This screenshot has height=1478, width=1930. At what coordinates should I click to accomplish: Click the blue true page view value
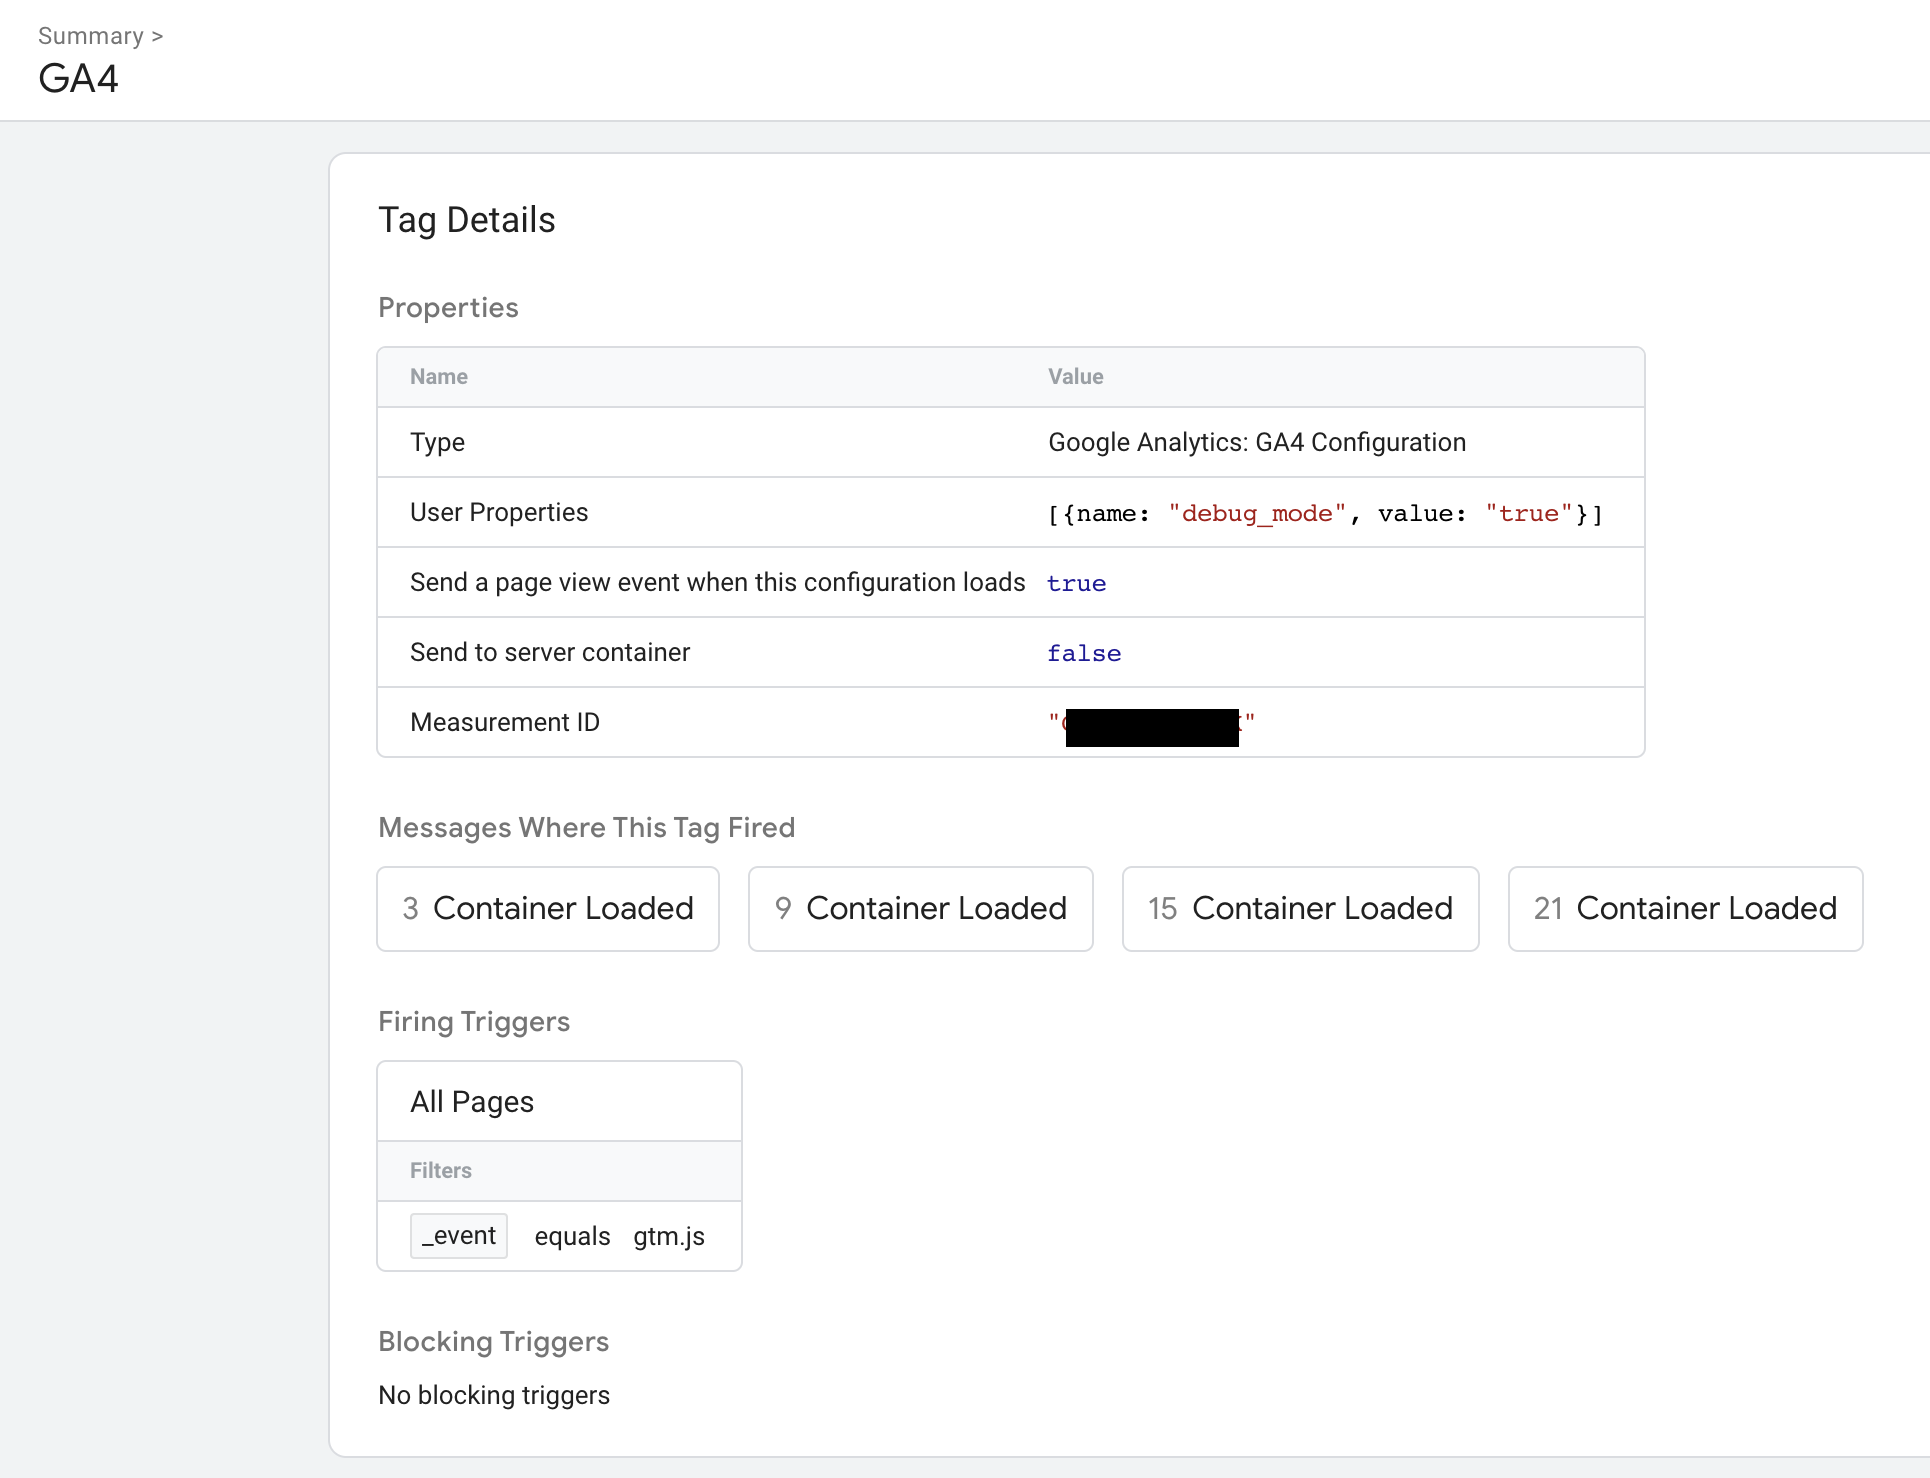1076,583
